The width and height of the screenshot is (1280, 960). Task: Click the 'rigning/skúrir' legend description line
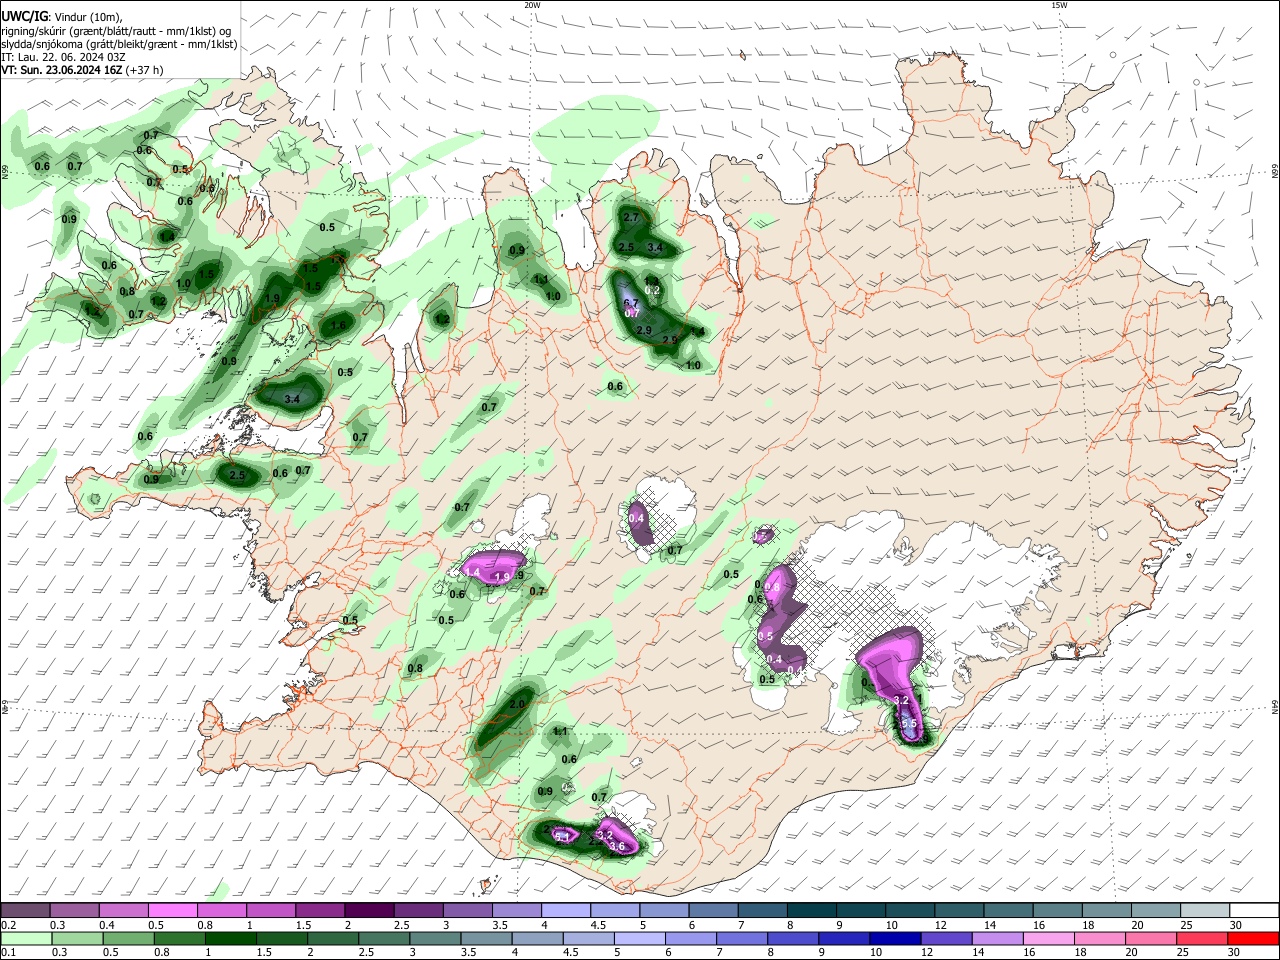(x=116, y=30)
